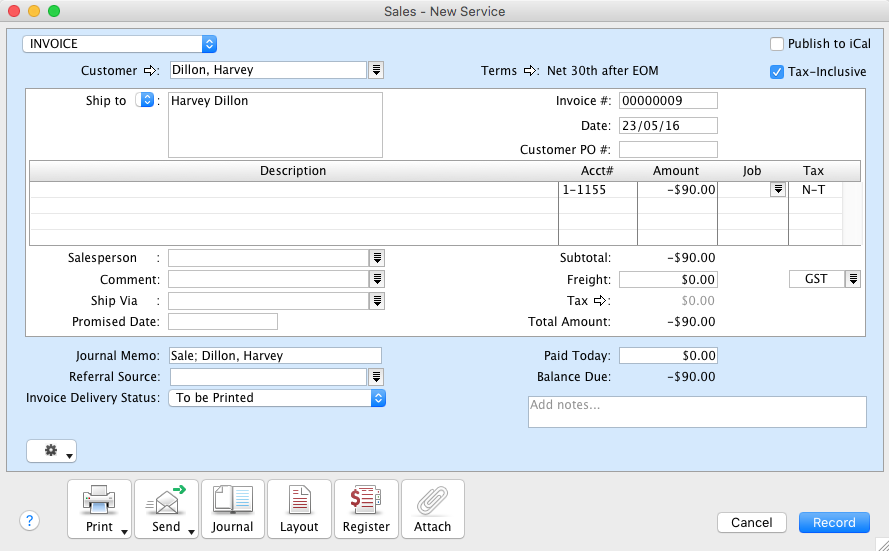The width and height of the screenshot is (889, 551).
Task: Open the gear settings menu button
Action: point(52,452)
